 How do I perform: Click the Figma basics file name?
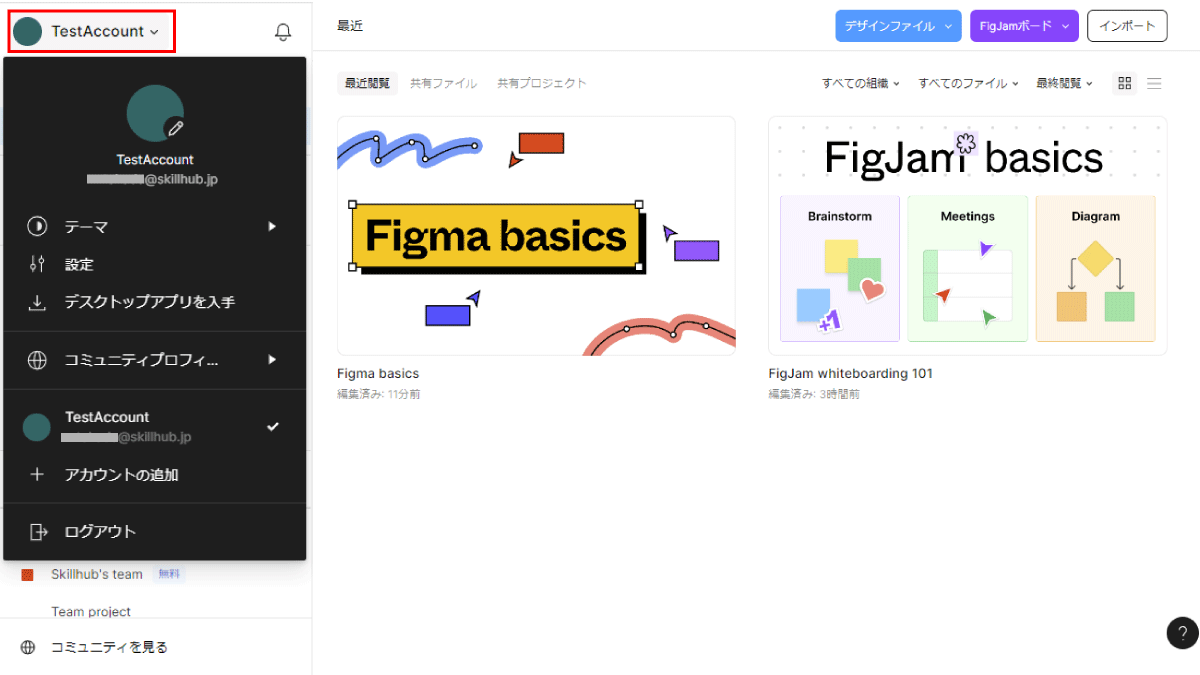click(x=378, y=374)
